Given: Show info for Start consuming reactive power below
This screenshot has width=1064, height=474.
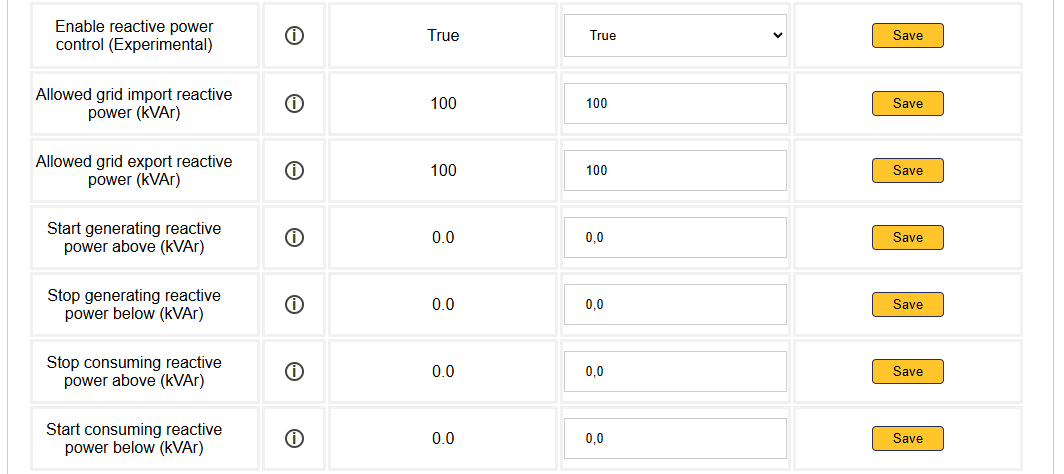Looking at the screenshot, I should pyautogui.click(x=294, y=438).
